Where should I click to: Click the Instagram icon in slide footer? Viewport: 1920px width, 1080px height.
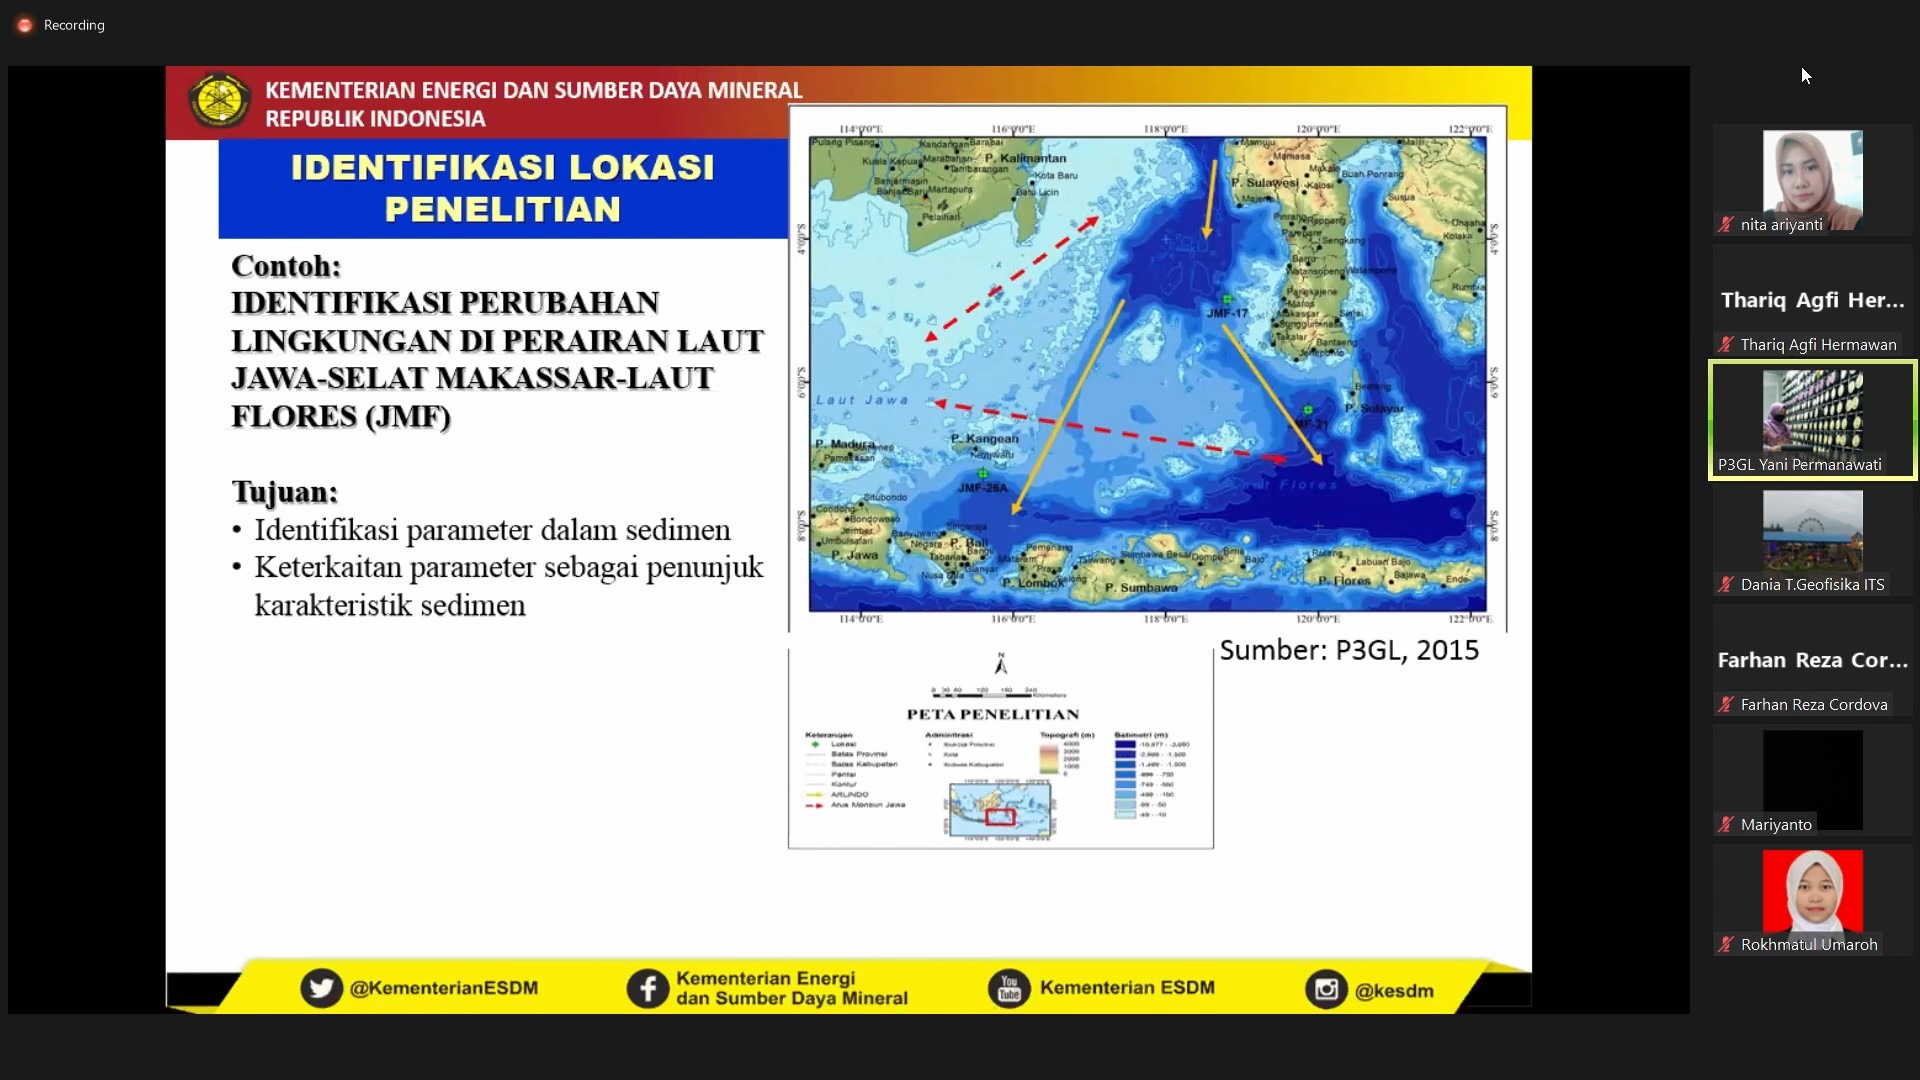coord(1326,989)
